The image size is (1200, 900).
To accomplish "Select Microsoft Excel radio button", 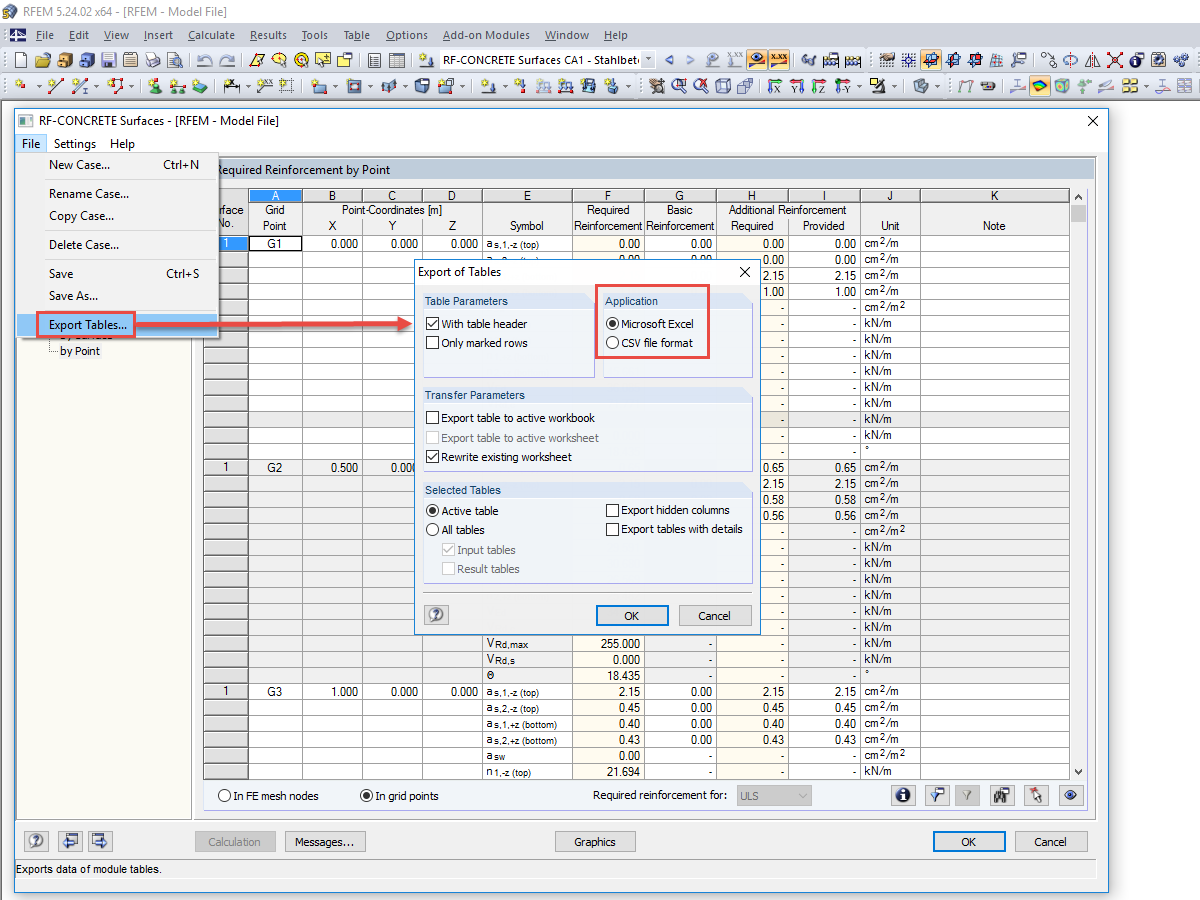I will coord(612,324).
